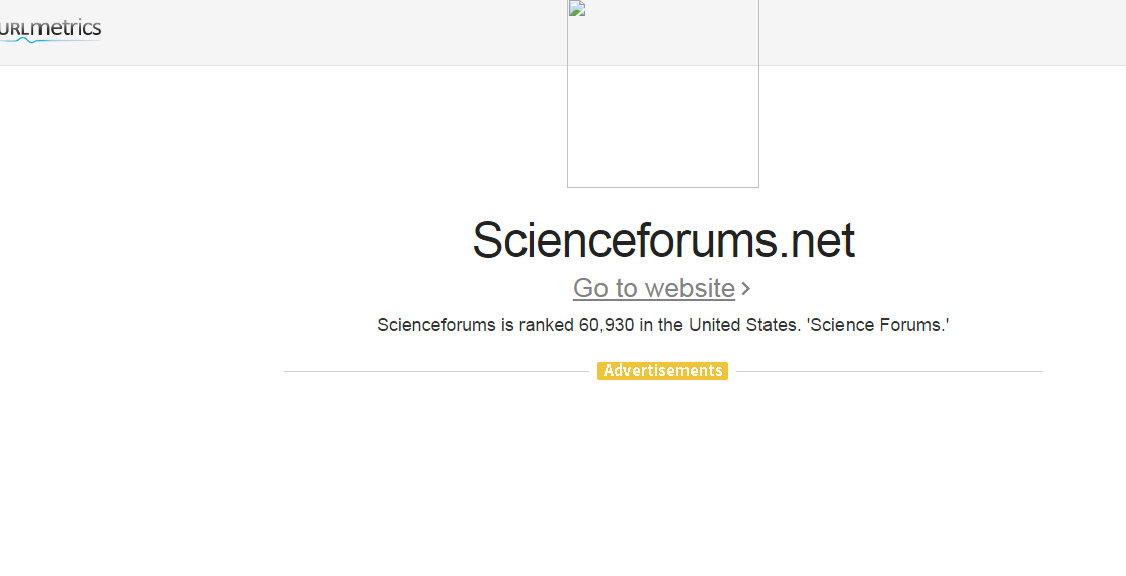
Task: Click the yellow Advertisements label
Action: tap(662, 371)
